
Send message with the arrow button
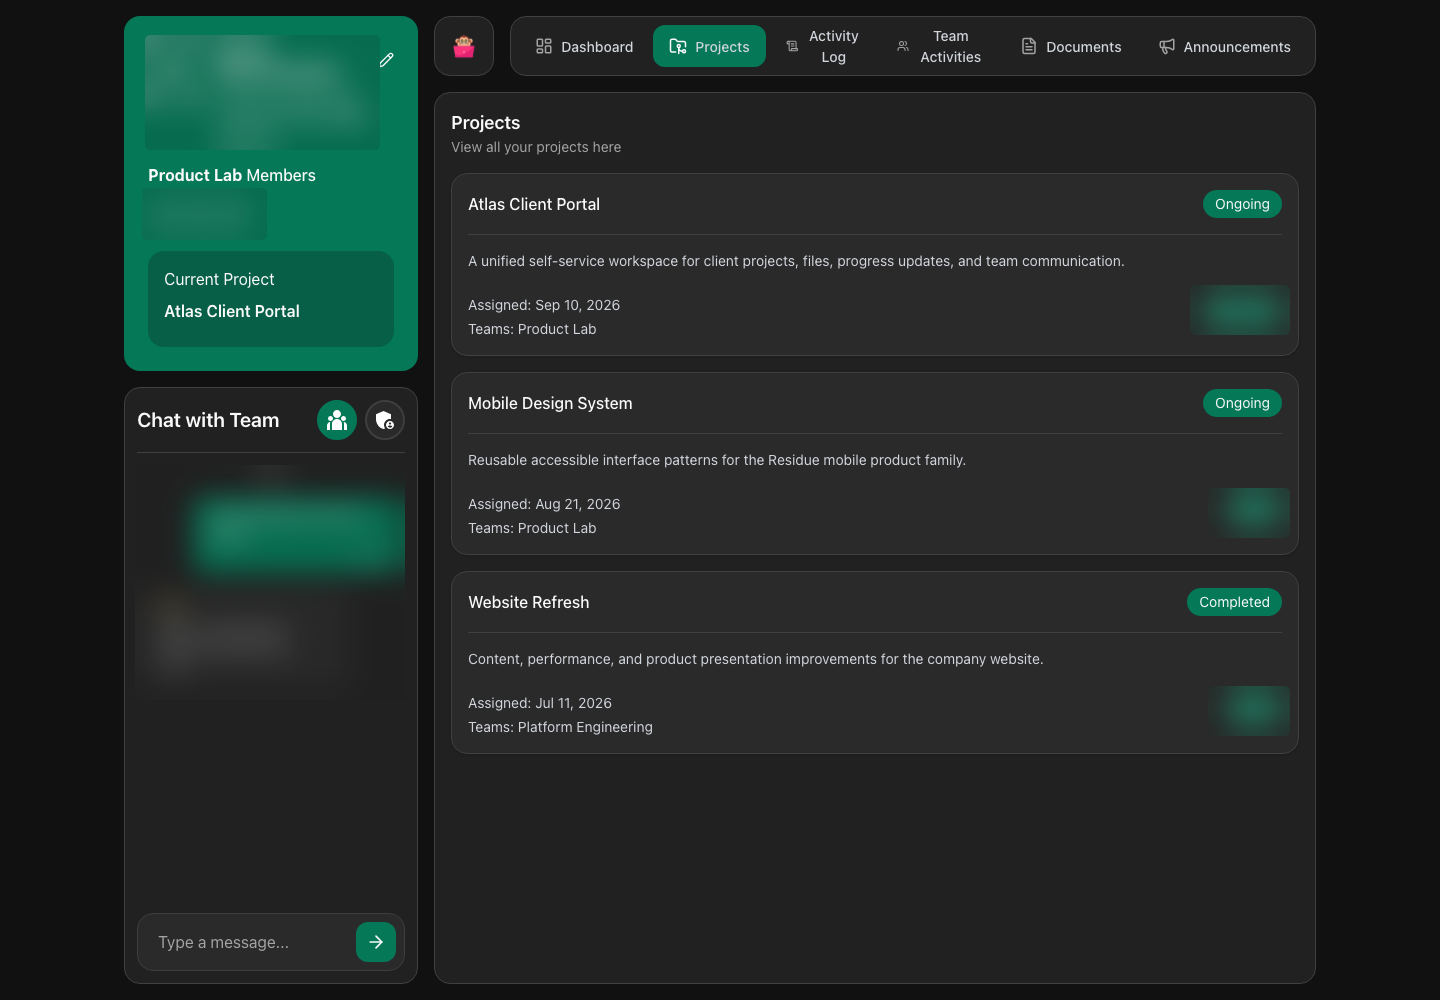[x=376, y=942]
